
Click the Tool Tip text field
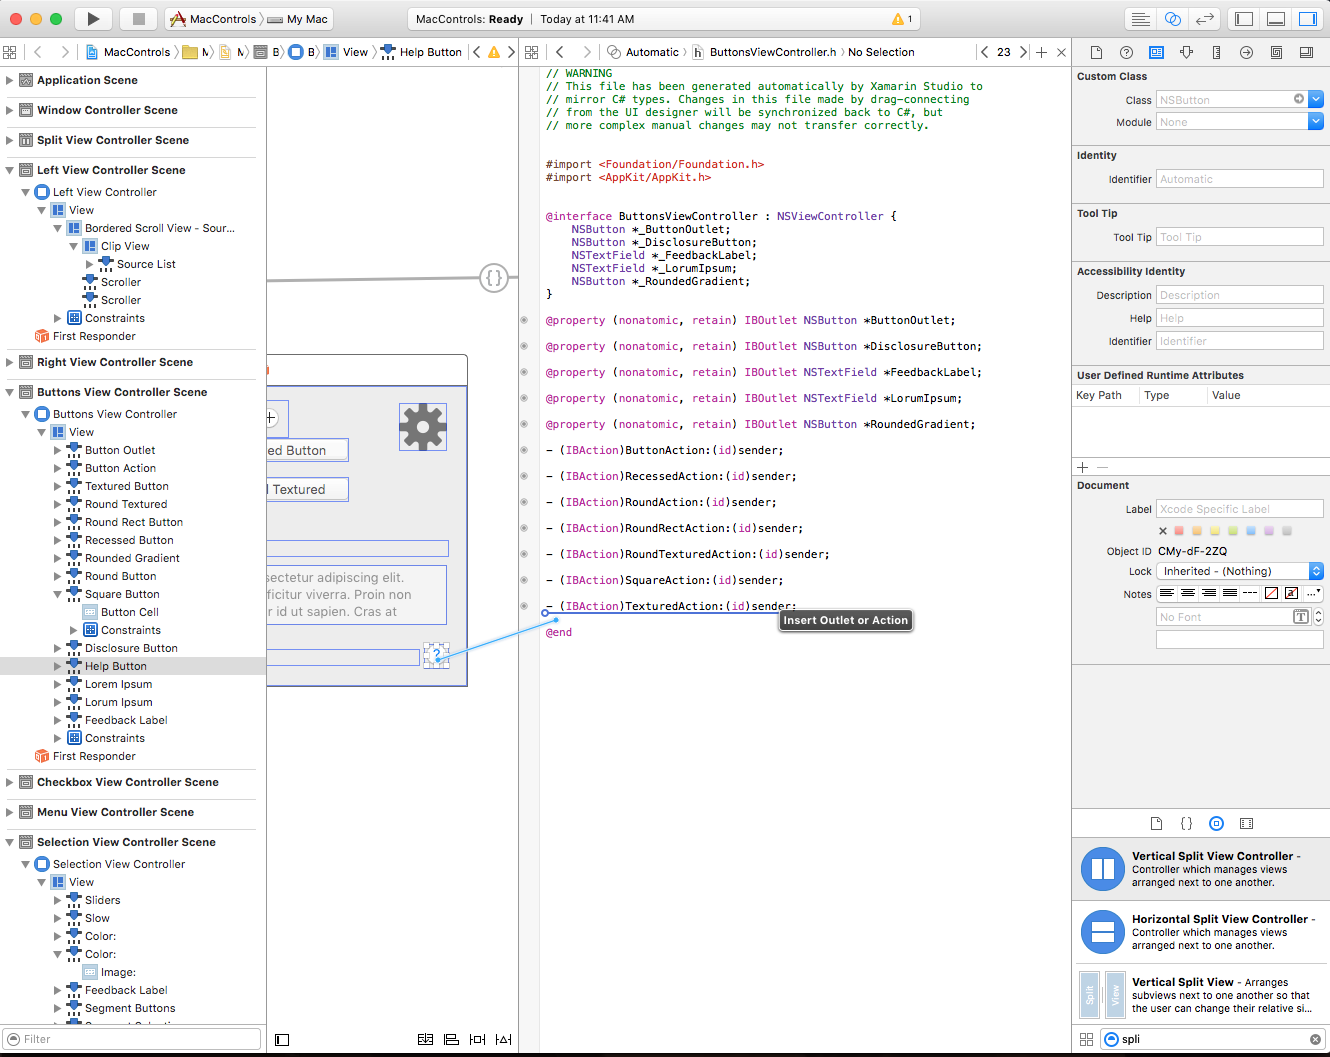pos(1239,237)
